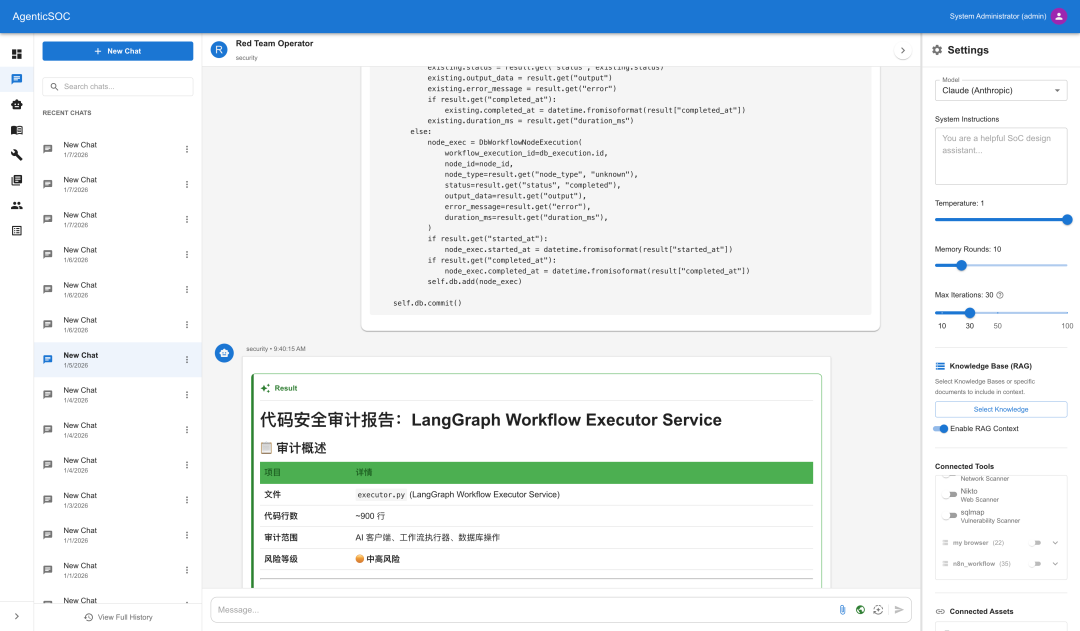The height and width of the screenshot is (631, 1080).
Task: Open the Model dropdown showing Claude (Anthropic)
Action: (x=1000, y=91)
